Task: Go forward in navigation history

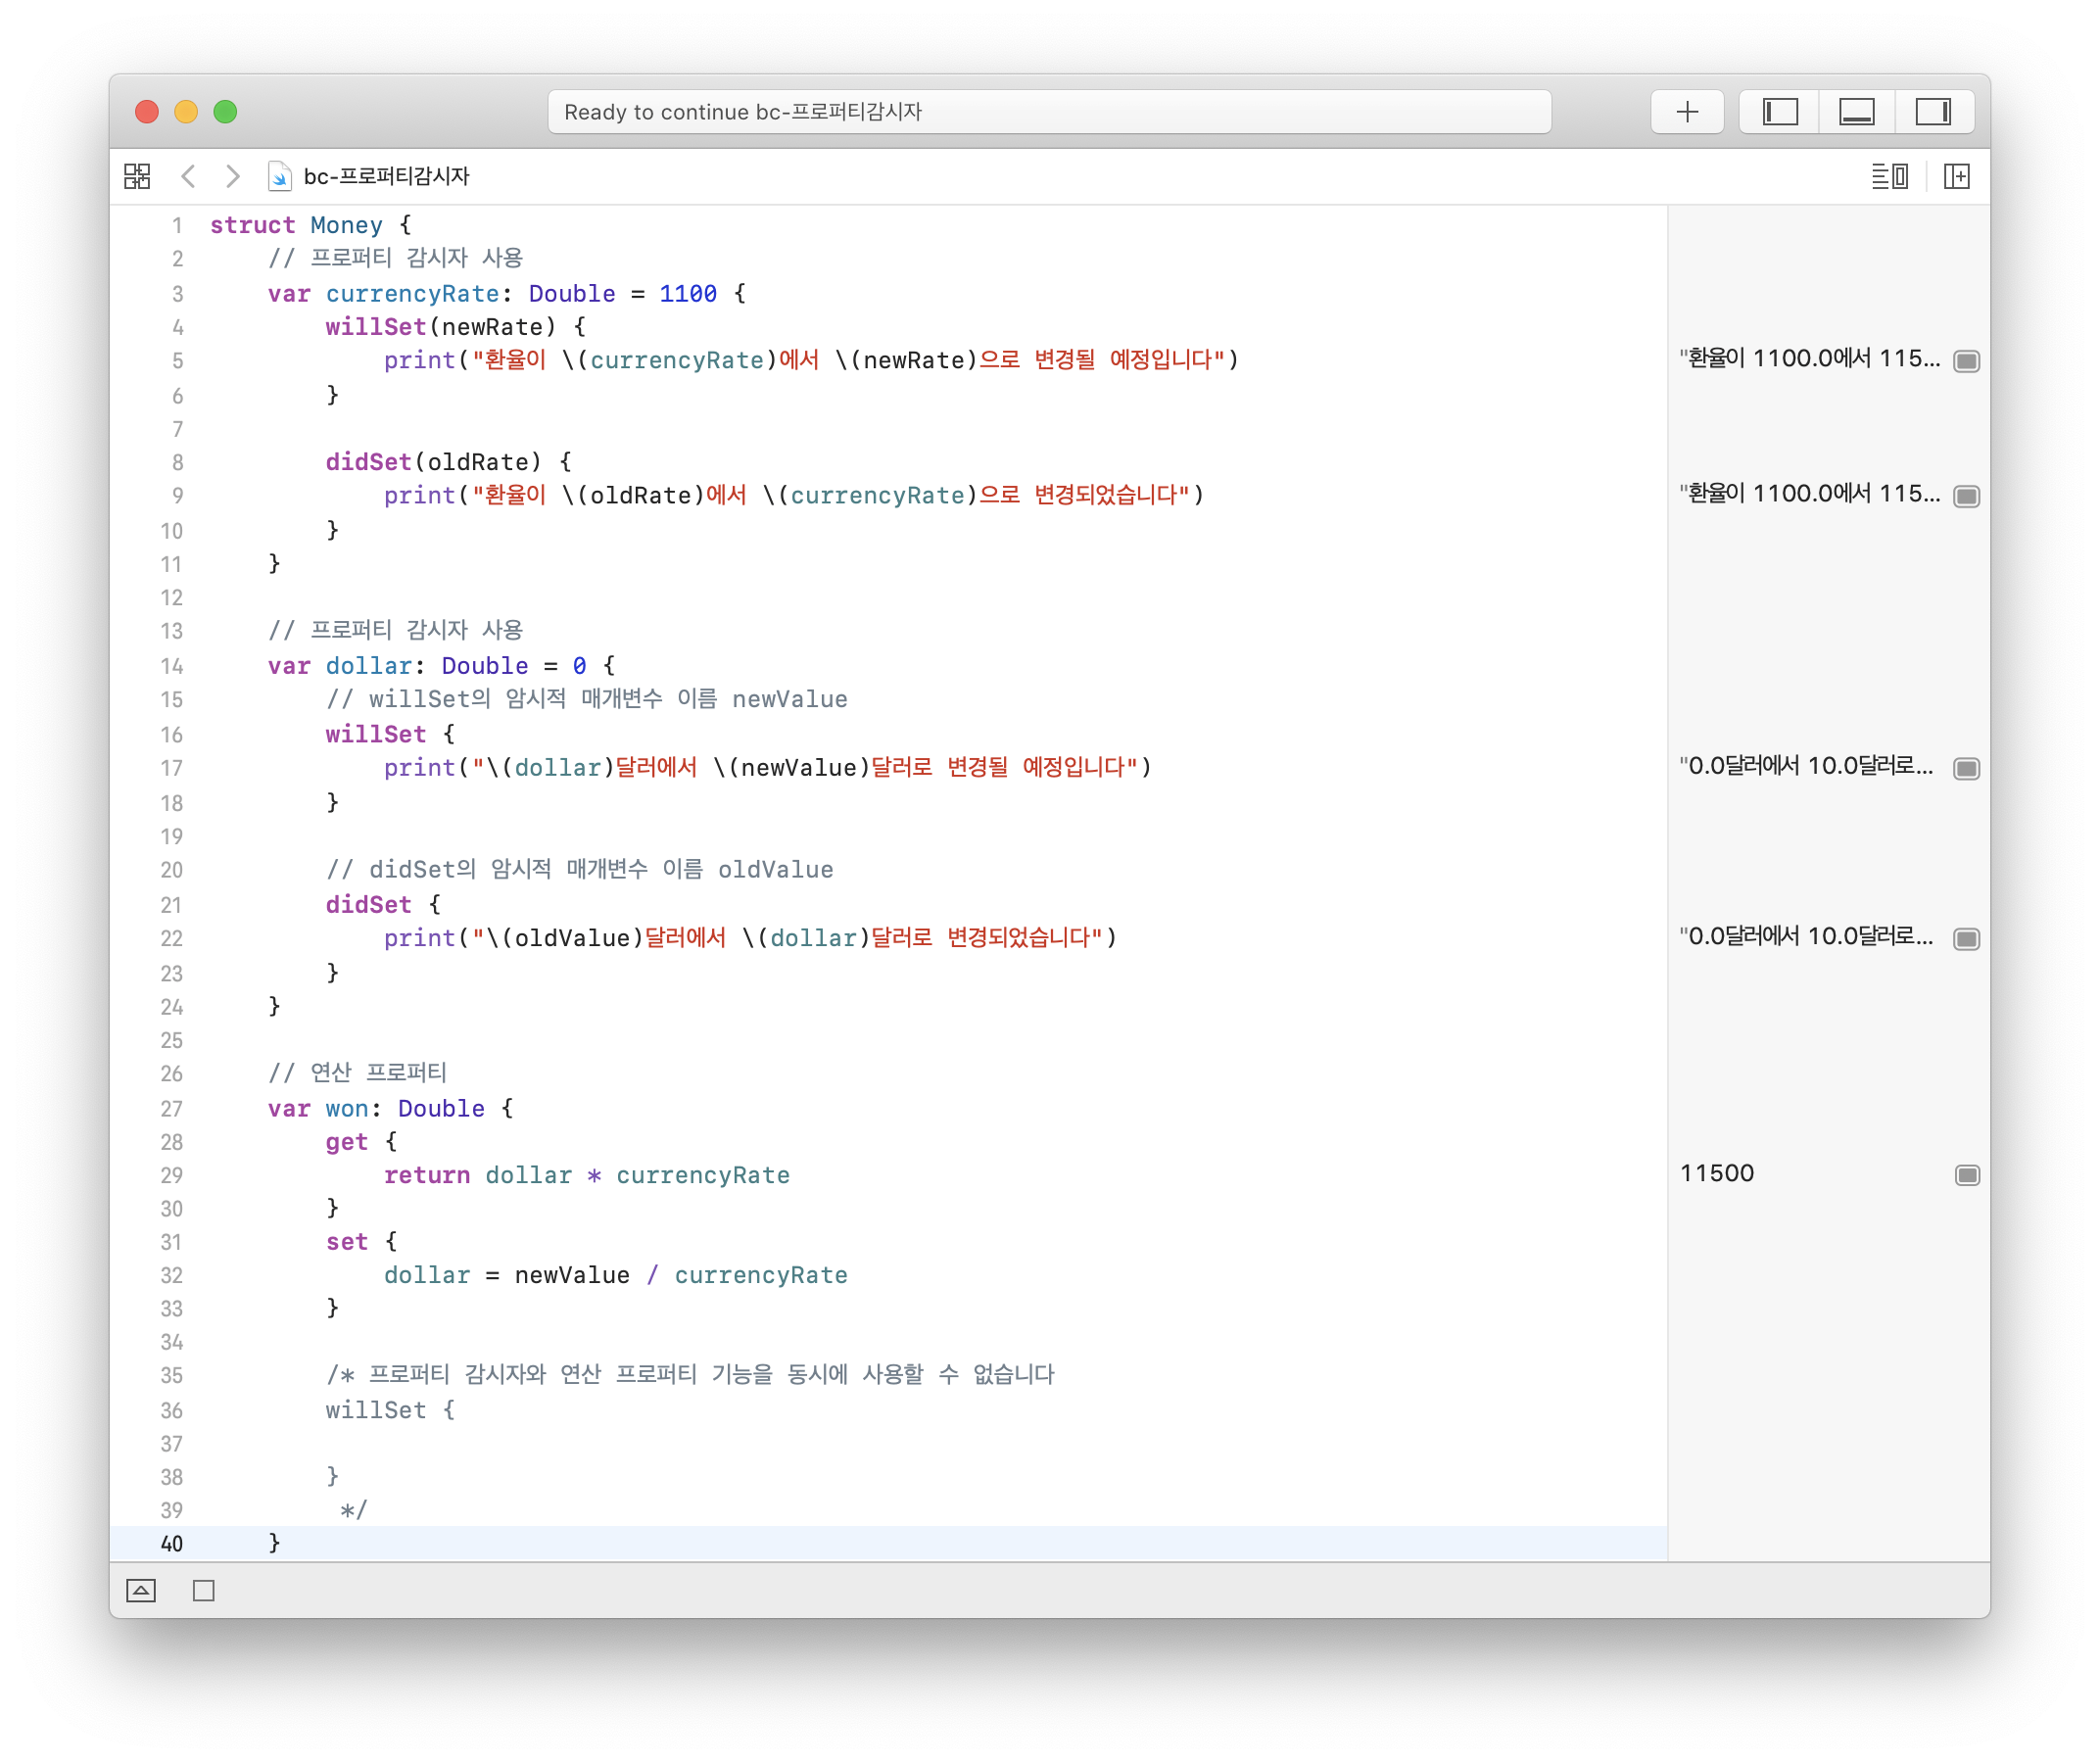Action: coord(232,176)
